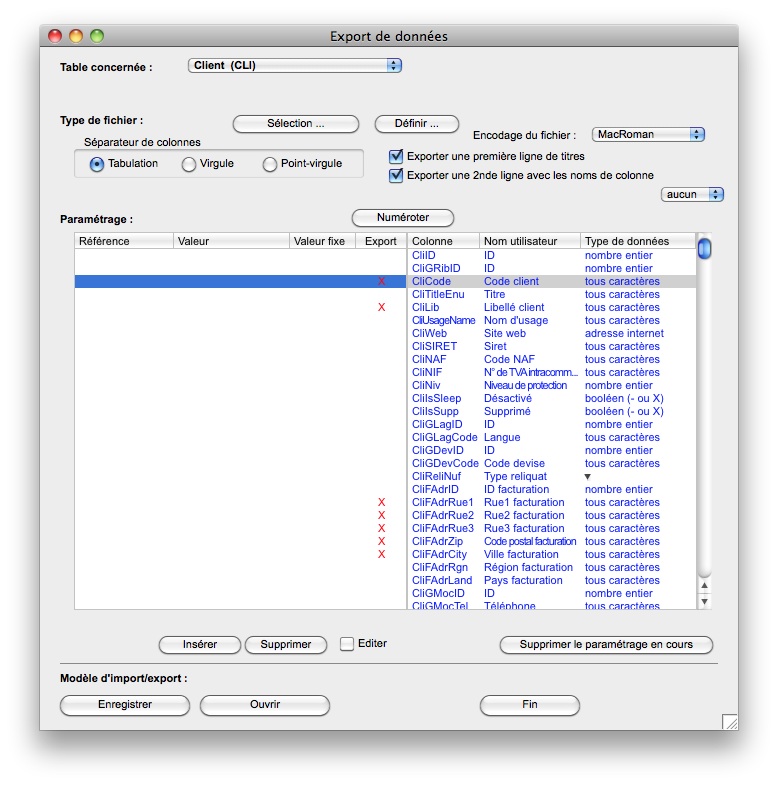Click the Référence column header

124,241
